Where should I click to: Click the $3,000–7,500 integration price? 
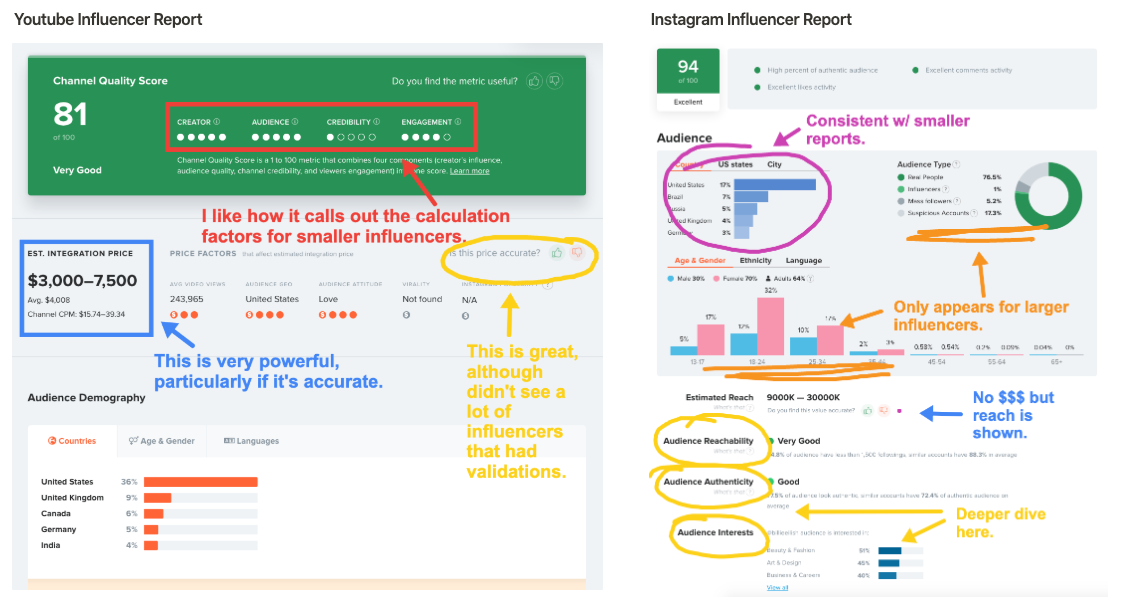83,281
